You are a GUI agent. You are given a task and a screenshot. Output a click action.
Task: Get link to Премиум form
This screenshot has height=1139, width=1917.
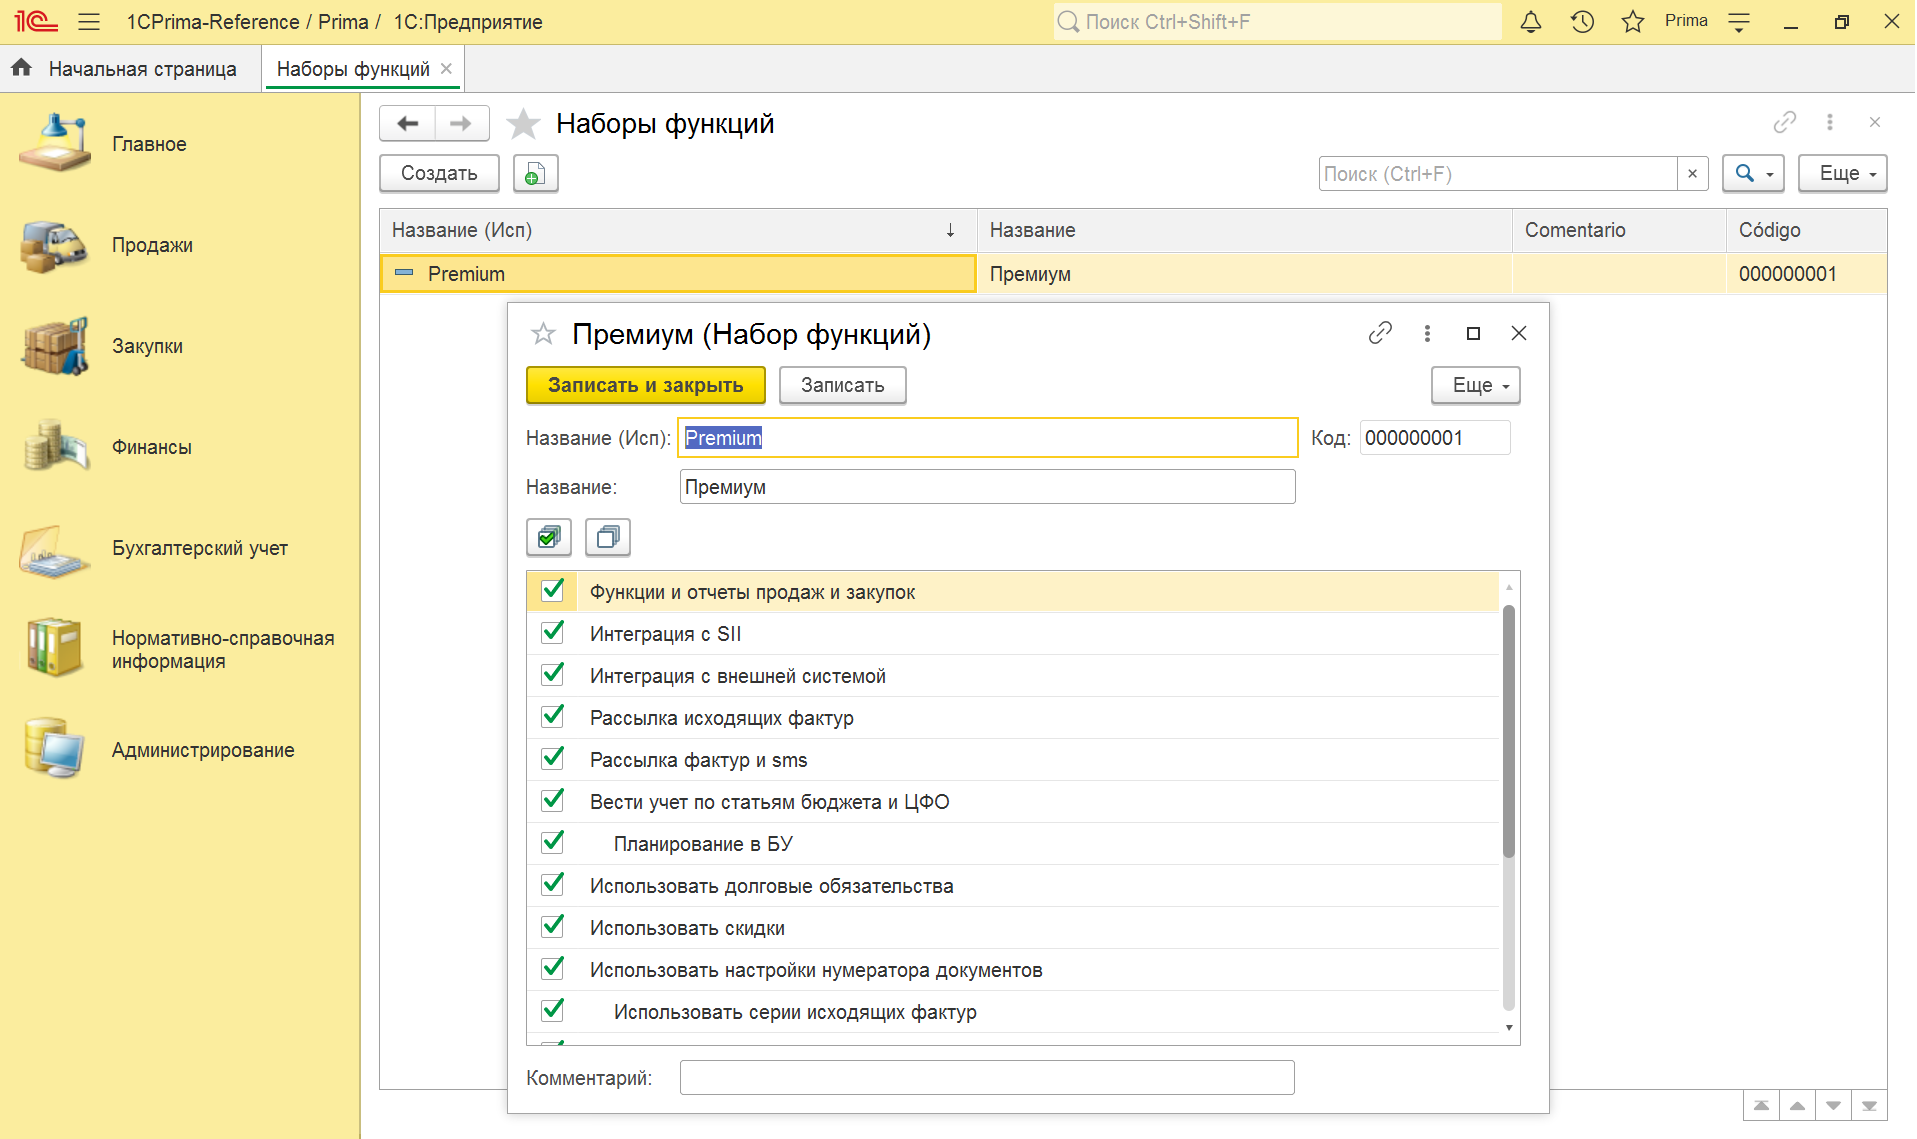(x=1379, y=333)
